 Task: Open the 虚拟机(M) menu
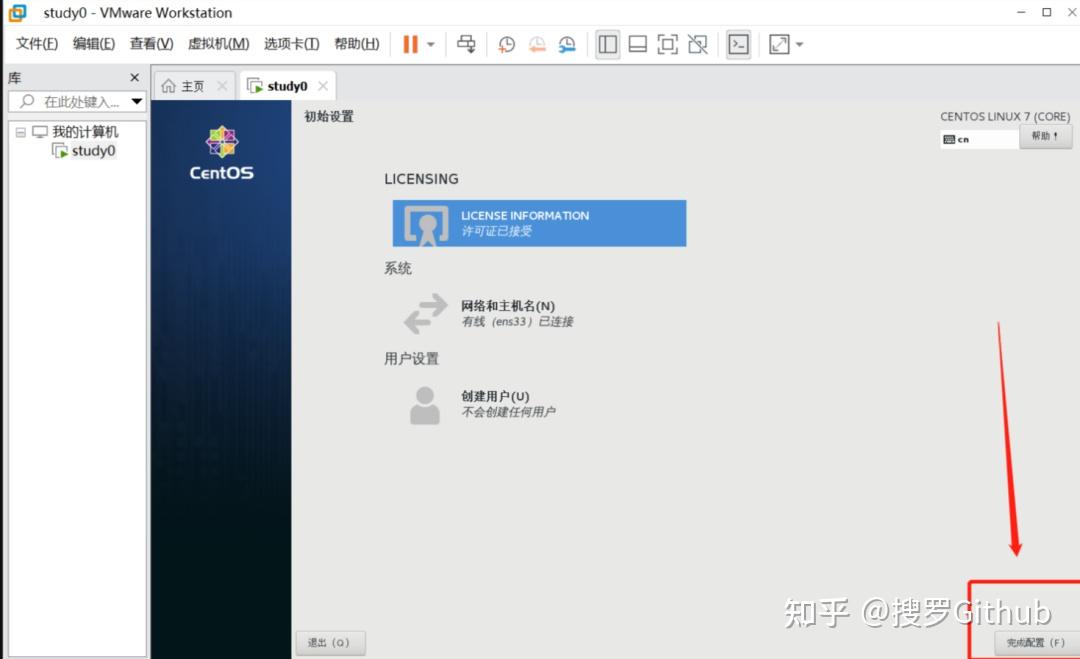(x=218, y=44)
